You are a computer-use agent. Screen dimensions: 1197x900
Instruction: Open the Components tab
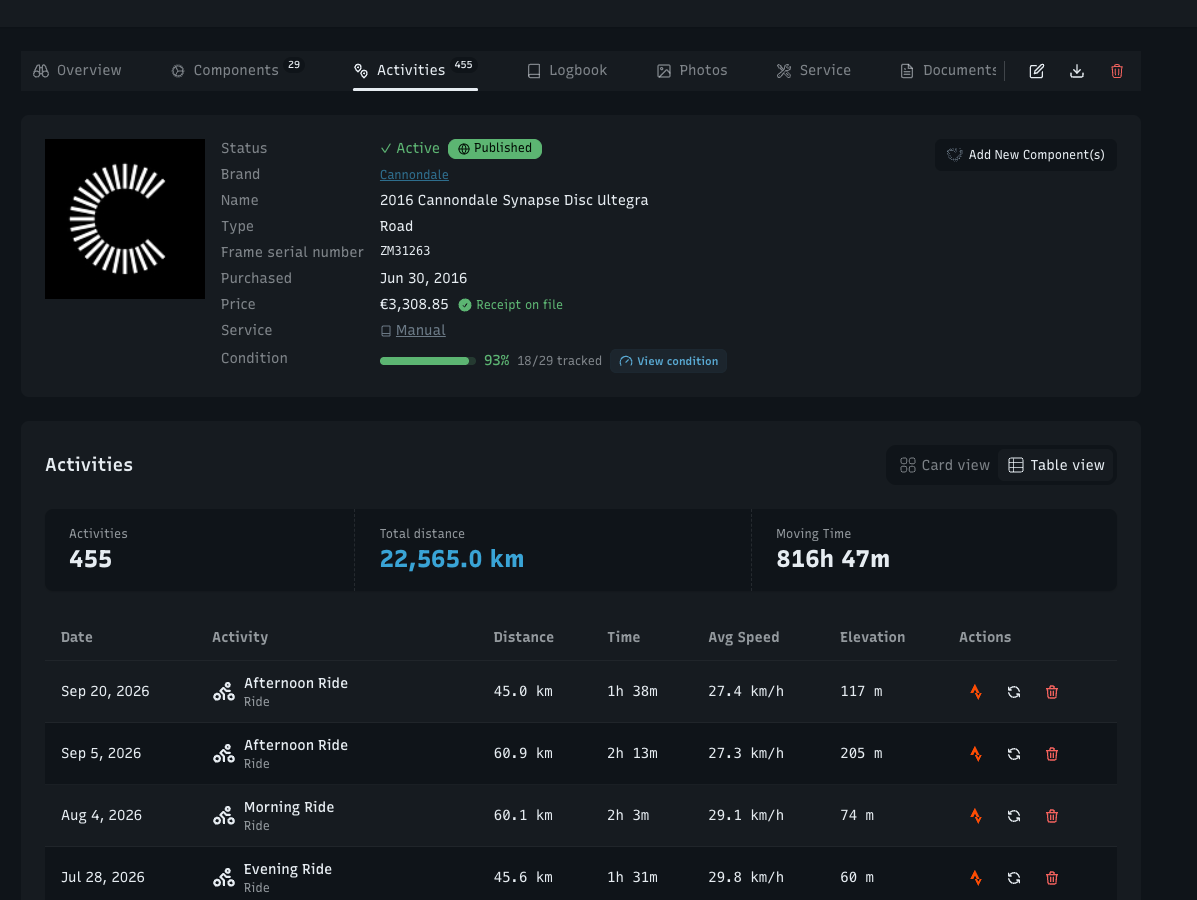click(x=237, y=70)
